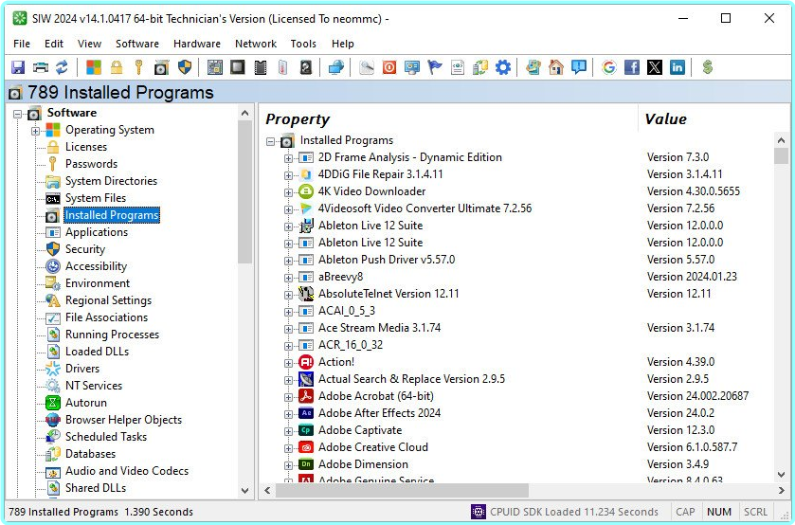Select Running Processes in the sidebar

pyautogui.click(x=111, y=335)
